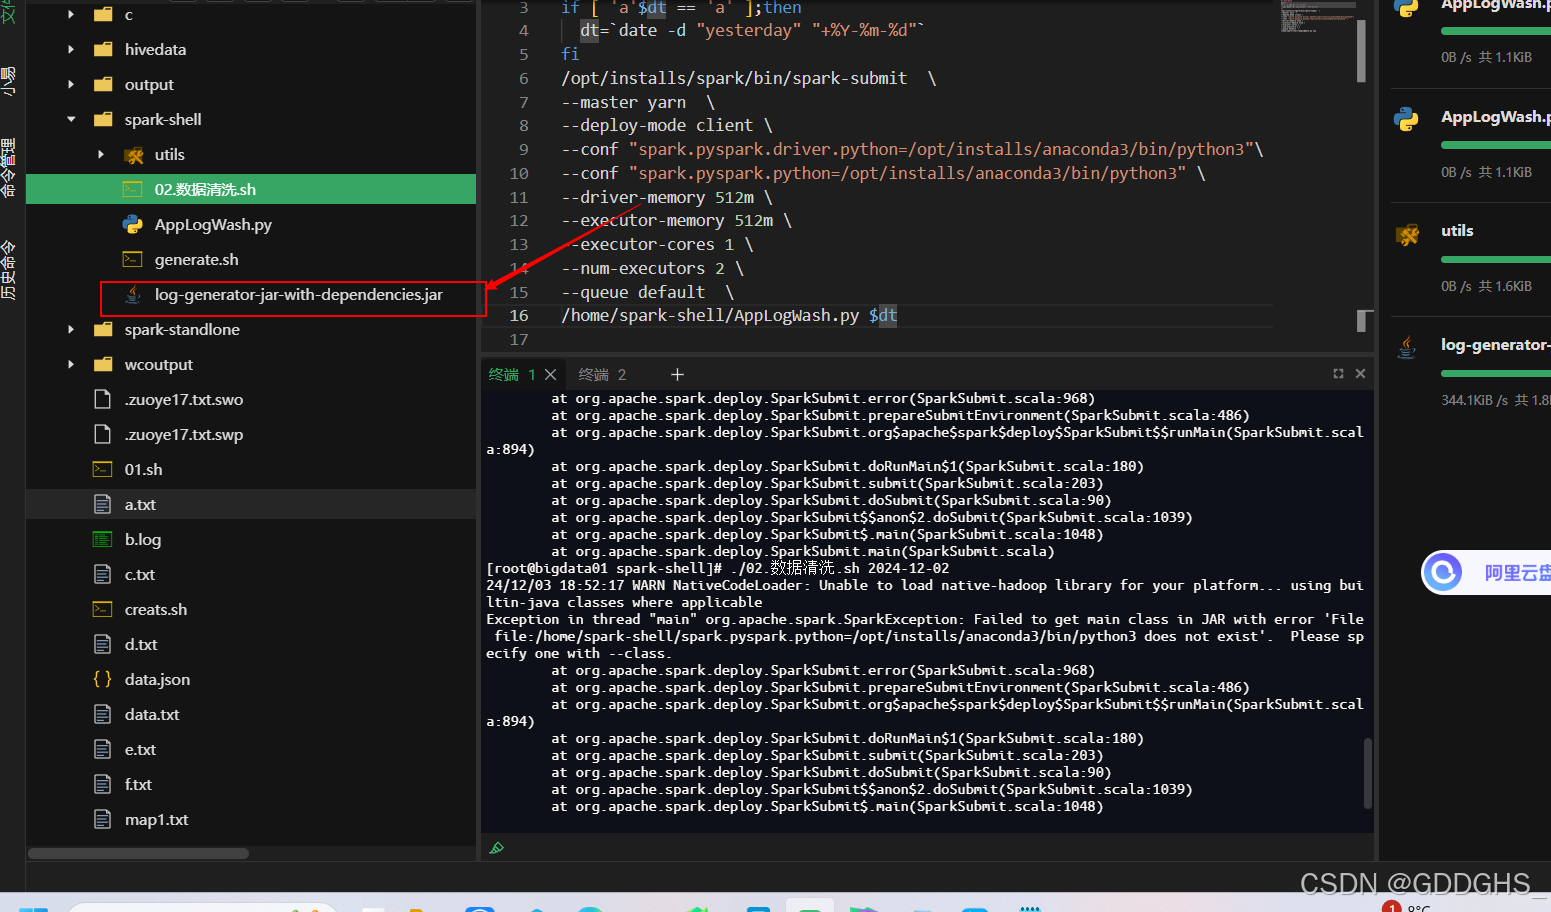Click the code minimap in the editor
Screen dimensions: 1551x912
(x=1316, y=18)
